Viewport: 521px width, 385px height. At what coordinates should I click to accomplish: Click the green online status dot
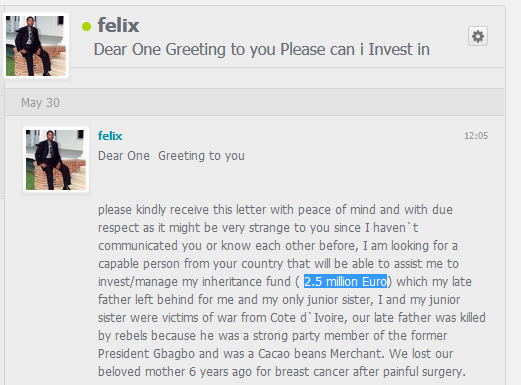86,26
